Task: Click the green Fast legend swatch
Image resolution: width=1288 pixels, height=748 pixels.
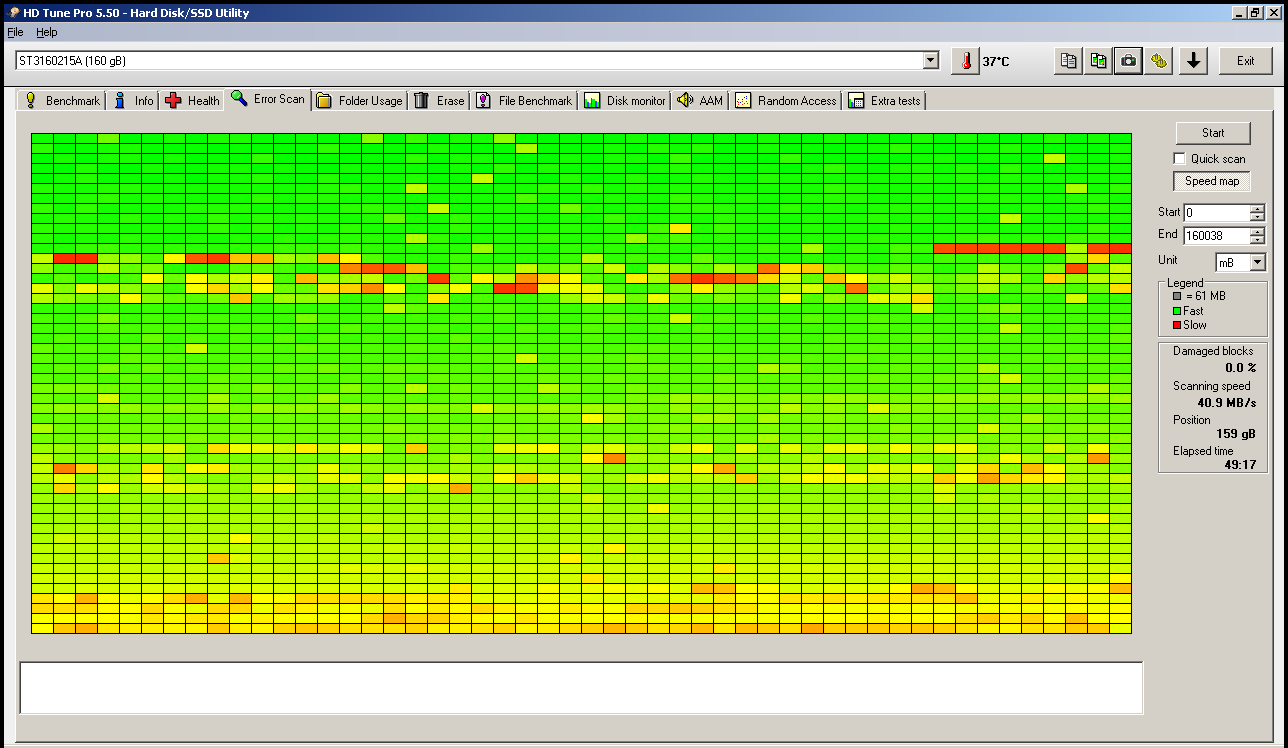Action: 1177,311
